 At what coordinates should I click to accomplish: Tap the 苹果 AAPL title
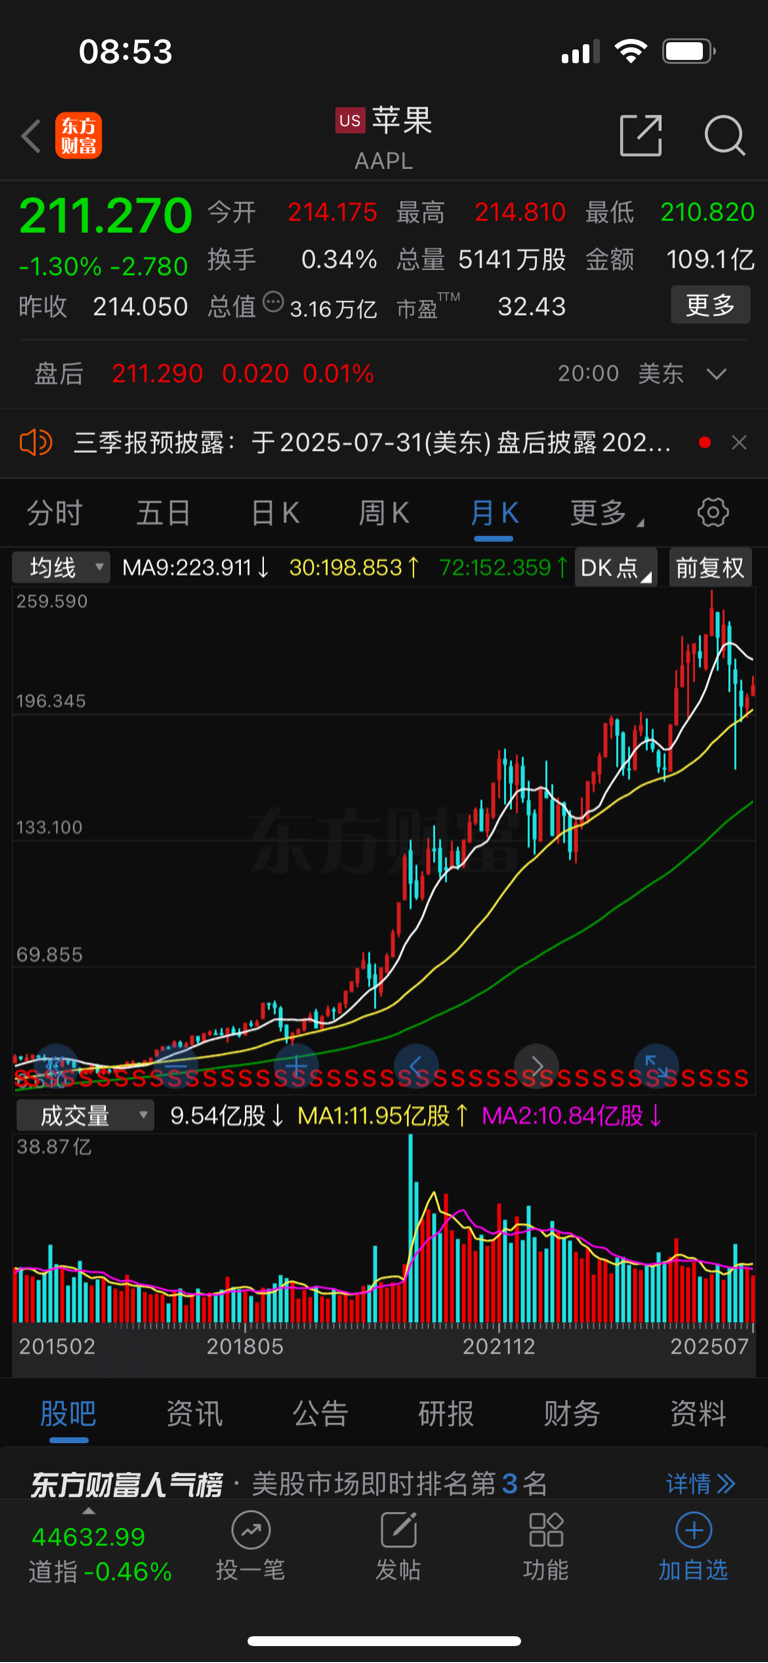(384, 138)
